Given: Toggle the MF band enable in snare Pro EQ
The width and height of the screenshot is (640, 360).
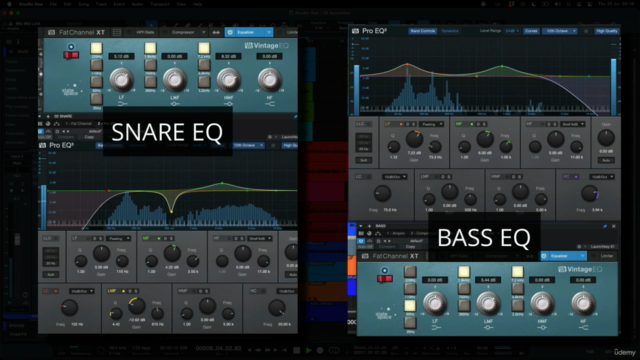Looking at the screenshot, I should point(158,238).
